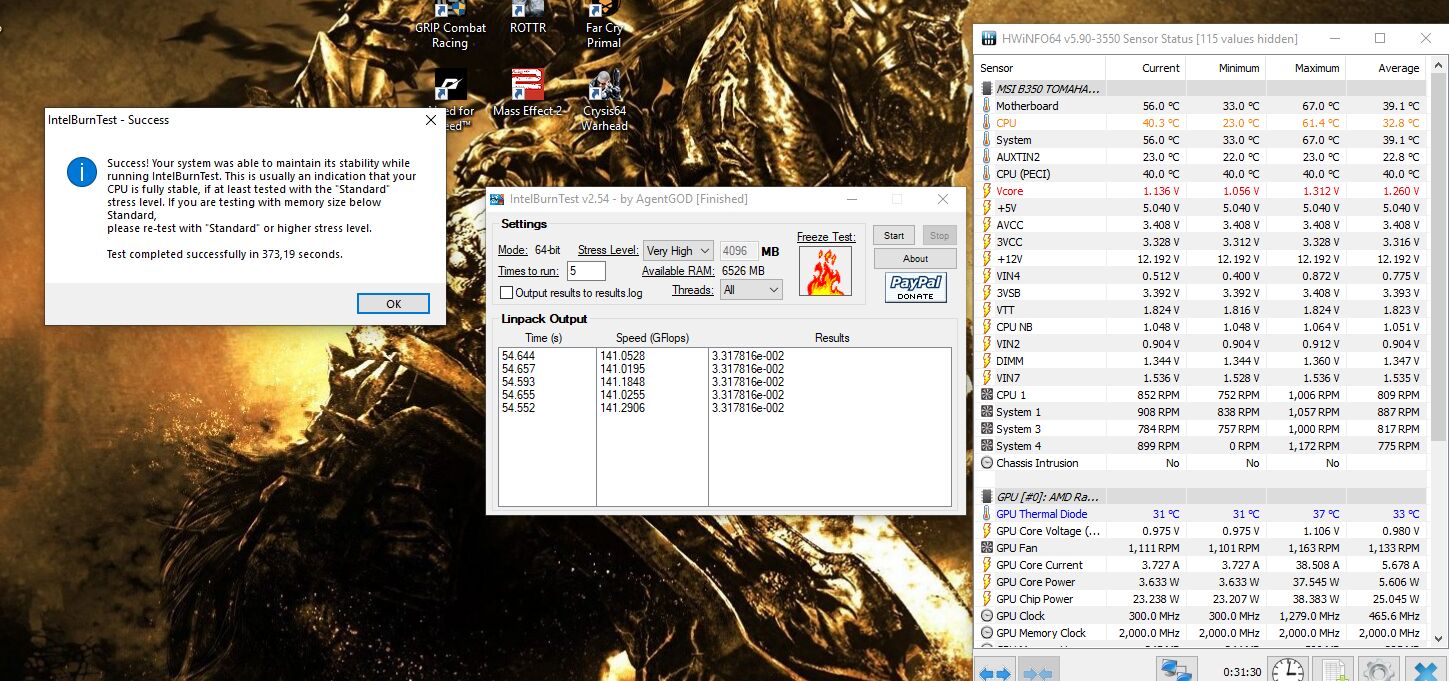This screenshot has height=681, width=1449.
Task: Click the 54.644 time value in Linpack Output
Action: point(518,356)
